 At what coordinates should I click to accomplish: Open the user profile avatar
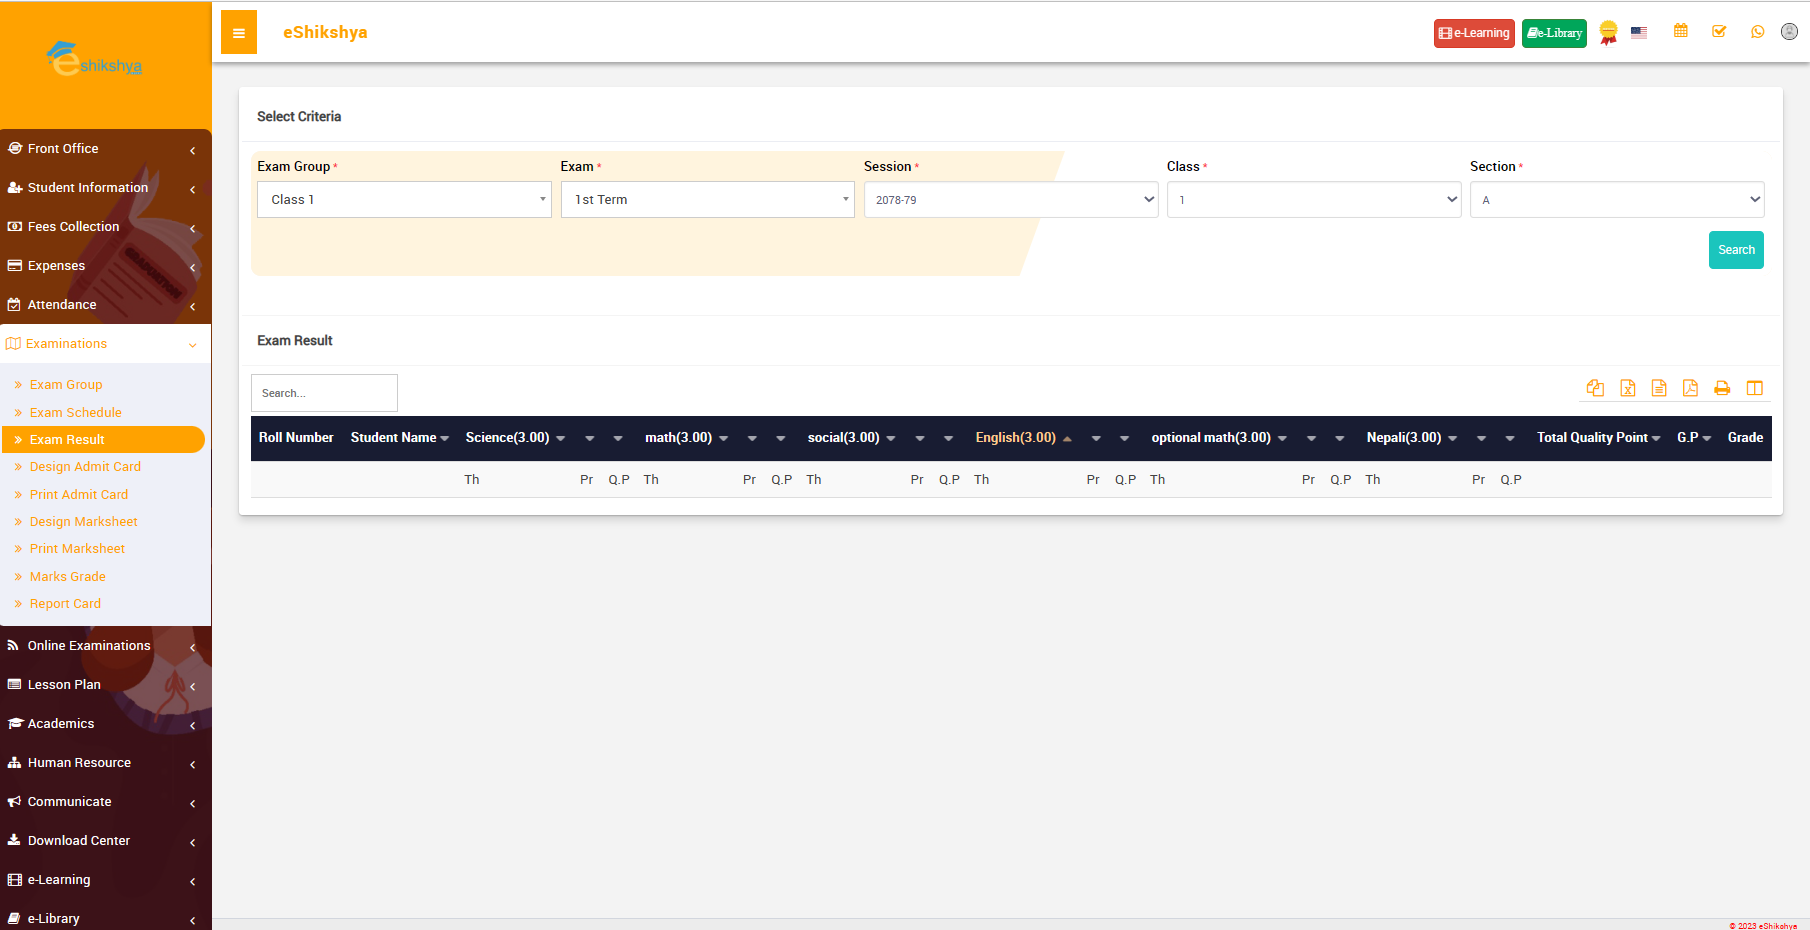[x=1789, y=32]
